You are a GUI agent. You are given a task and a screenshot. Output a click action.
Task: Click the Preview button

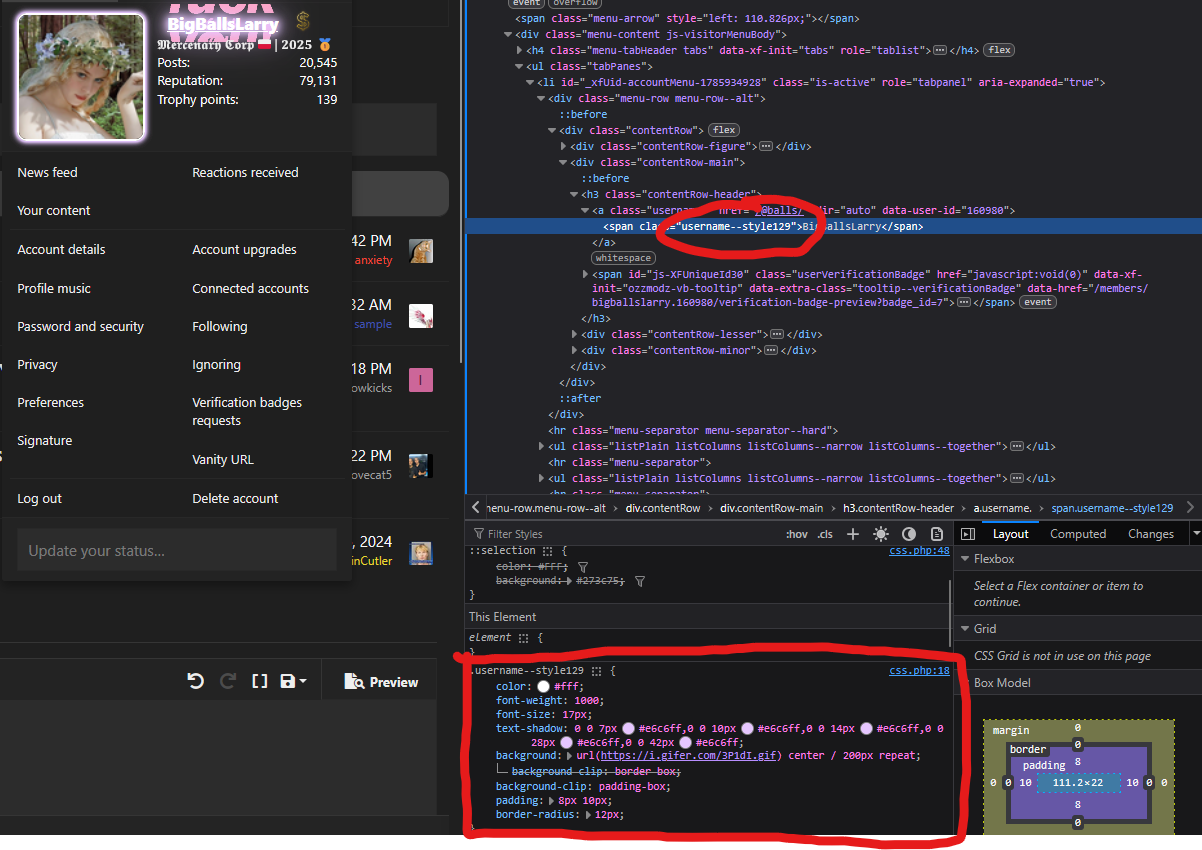(x=381, y=682)
